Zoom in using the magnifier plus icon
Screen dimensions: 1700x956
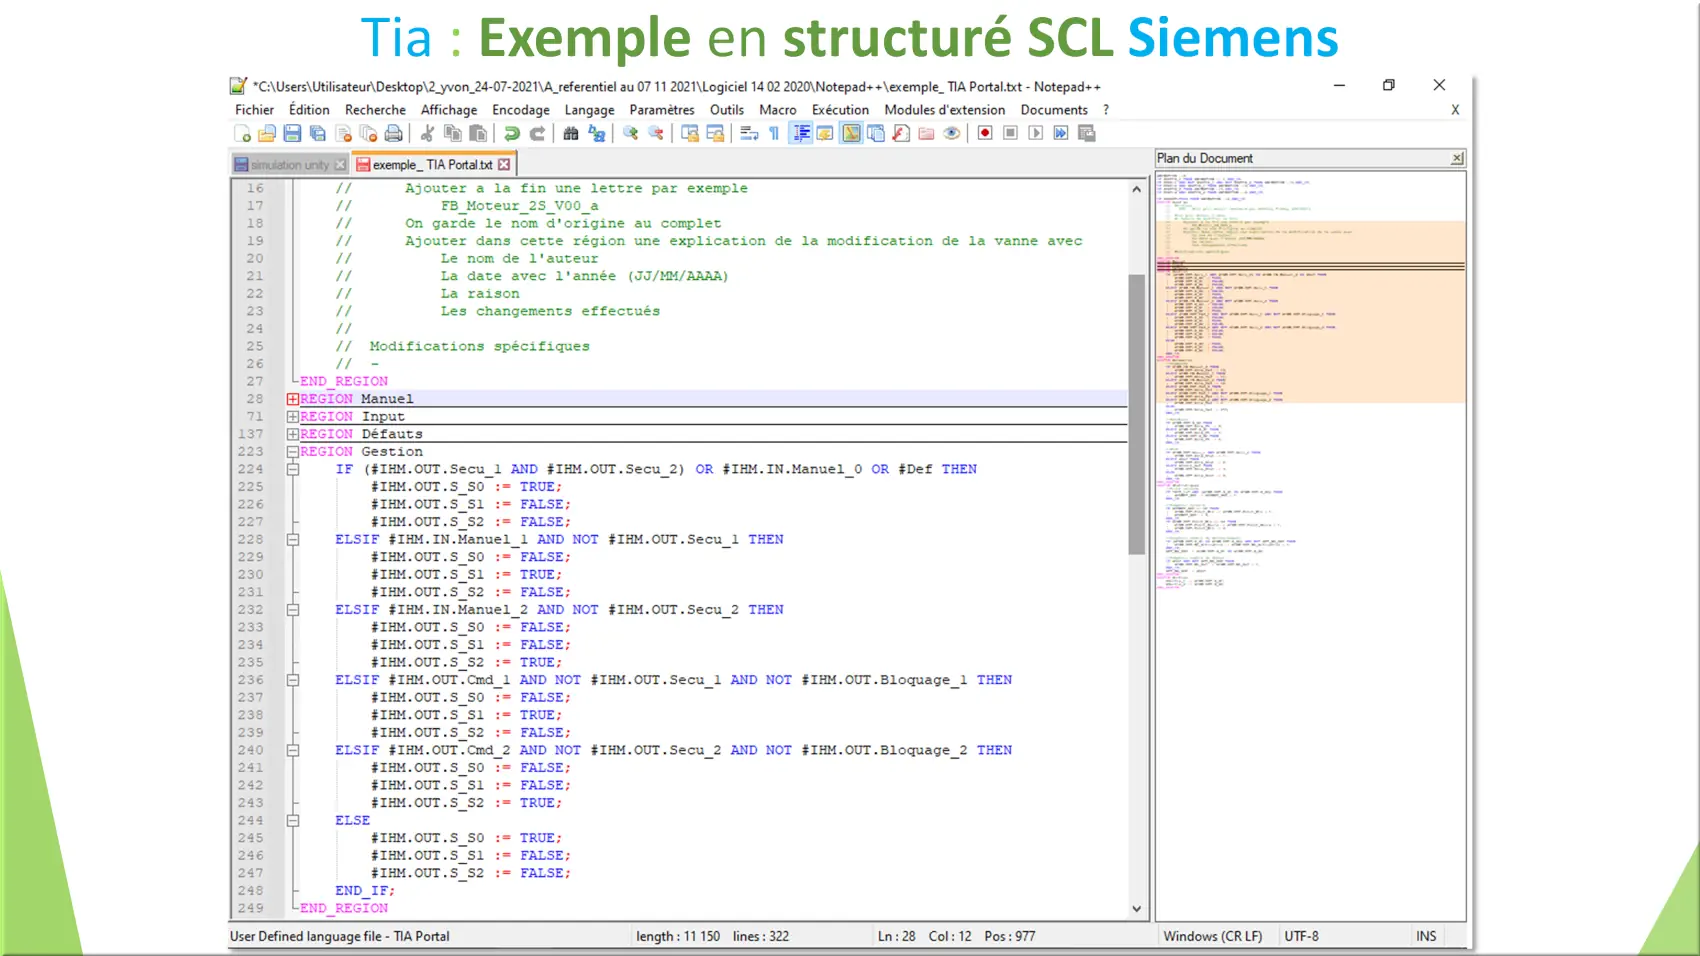pos(630,133)
